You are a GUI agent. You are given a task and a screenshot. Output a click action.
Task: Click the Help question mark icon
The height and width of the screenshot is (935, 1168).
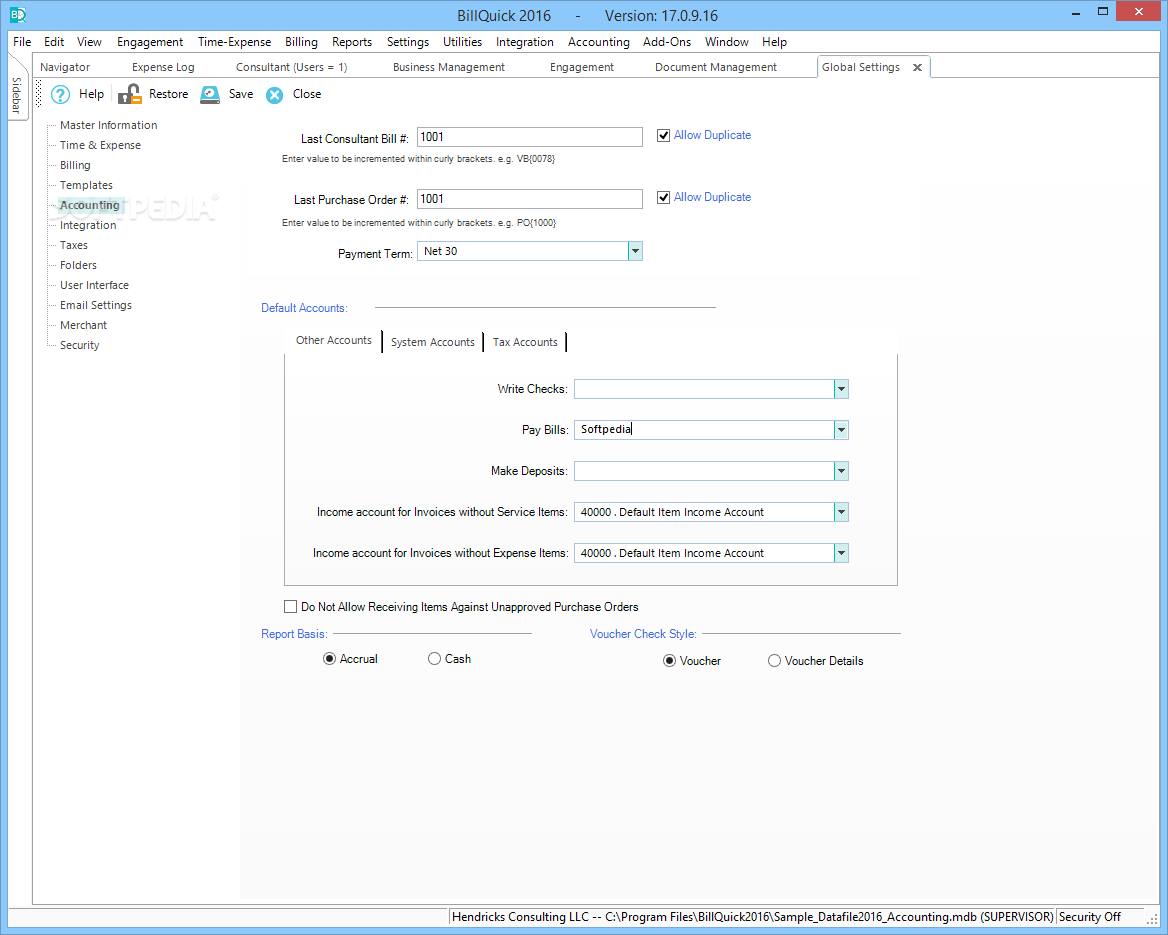point(60,95)
